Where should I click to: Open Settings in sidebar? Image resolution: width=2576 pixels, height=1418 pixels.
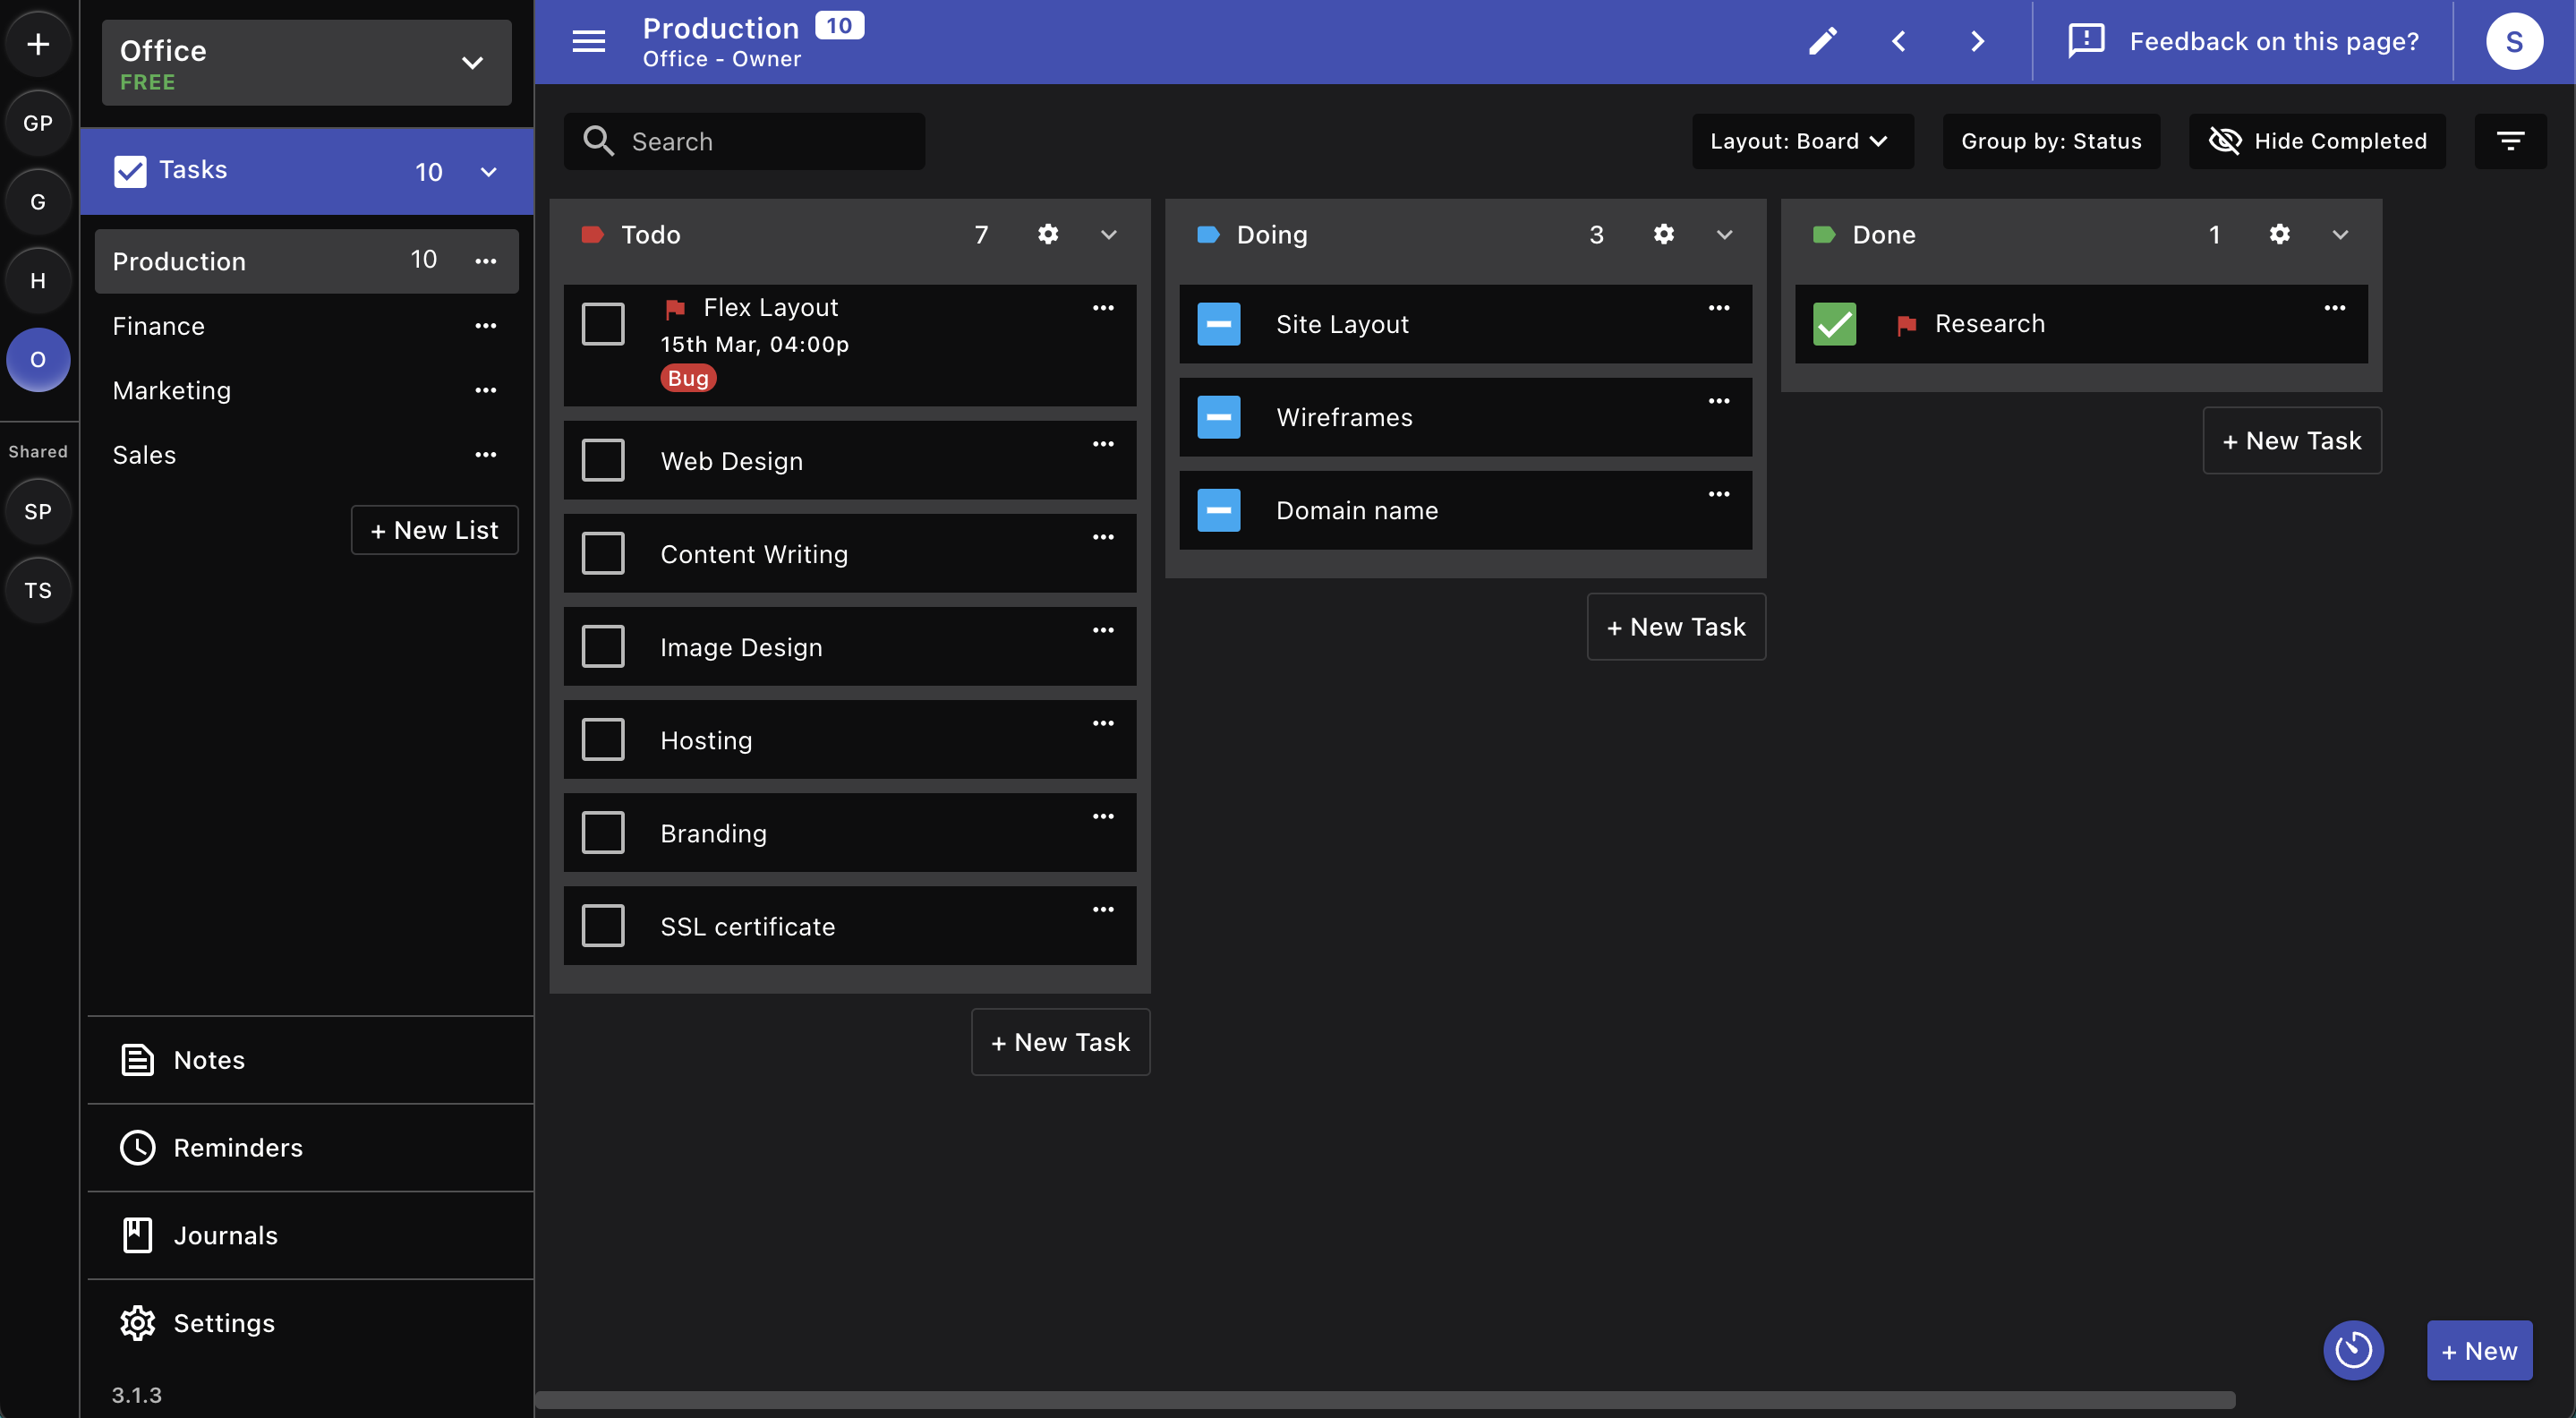[310, 1323]
